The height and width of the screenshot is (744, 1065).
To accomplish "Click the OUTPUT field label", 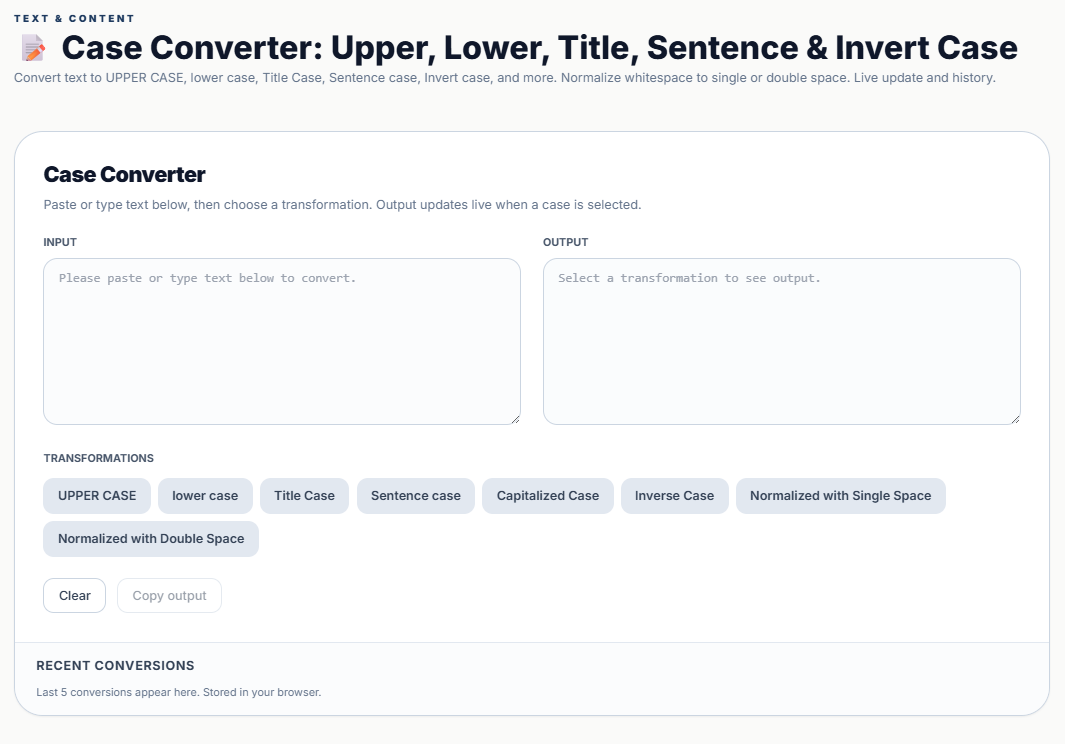I will pyautogui.click(x=565, y=242).
